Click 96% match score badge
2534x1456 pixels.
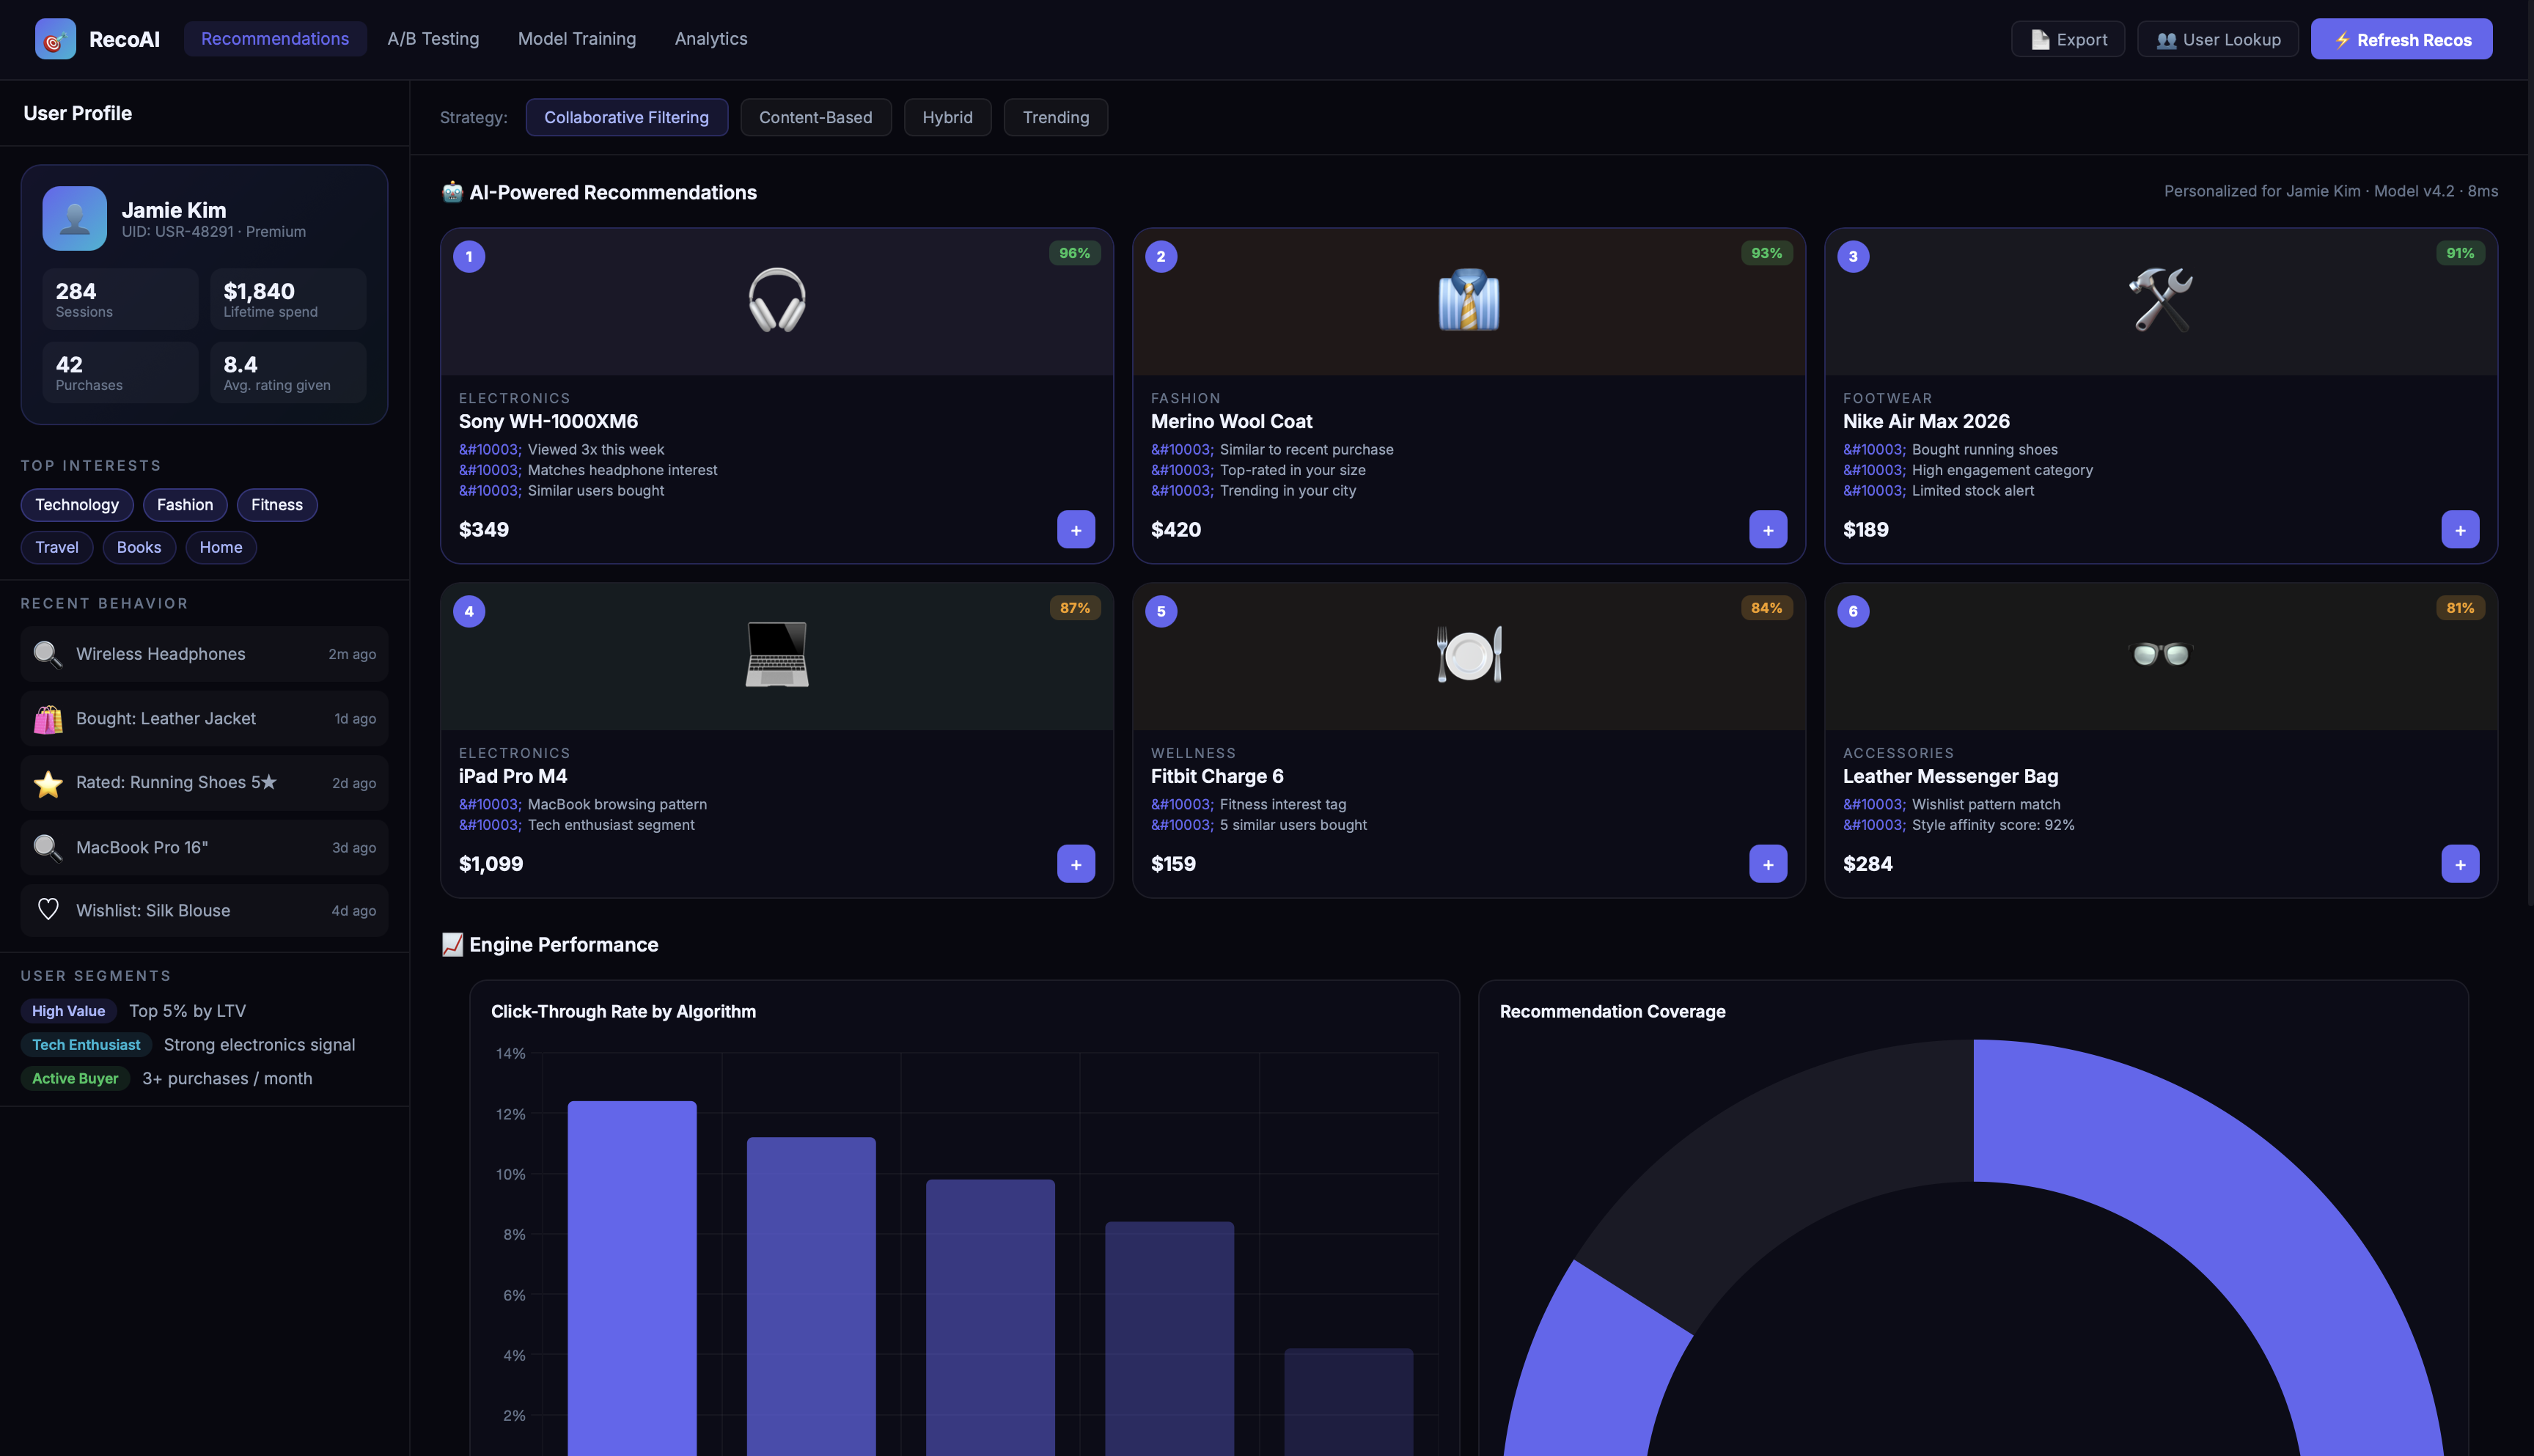[x=1074, y=253]
